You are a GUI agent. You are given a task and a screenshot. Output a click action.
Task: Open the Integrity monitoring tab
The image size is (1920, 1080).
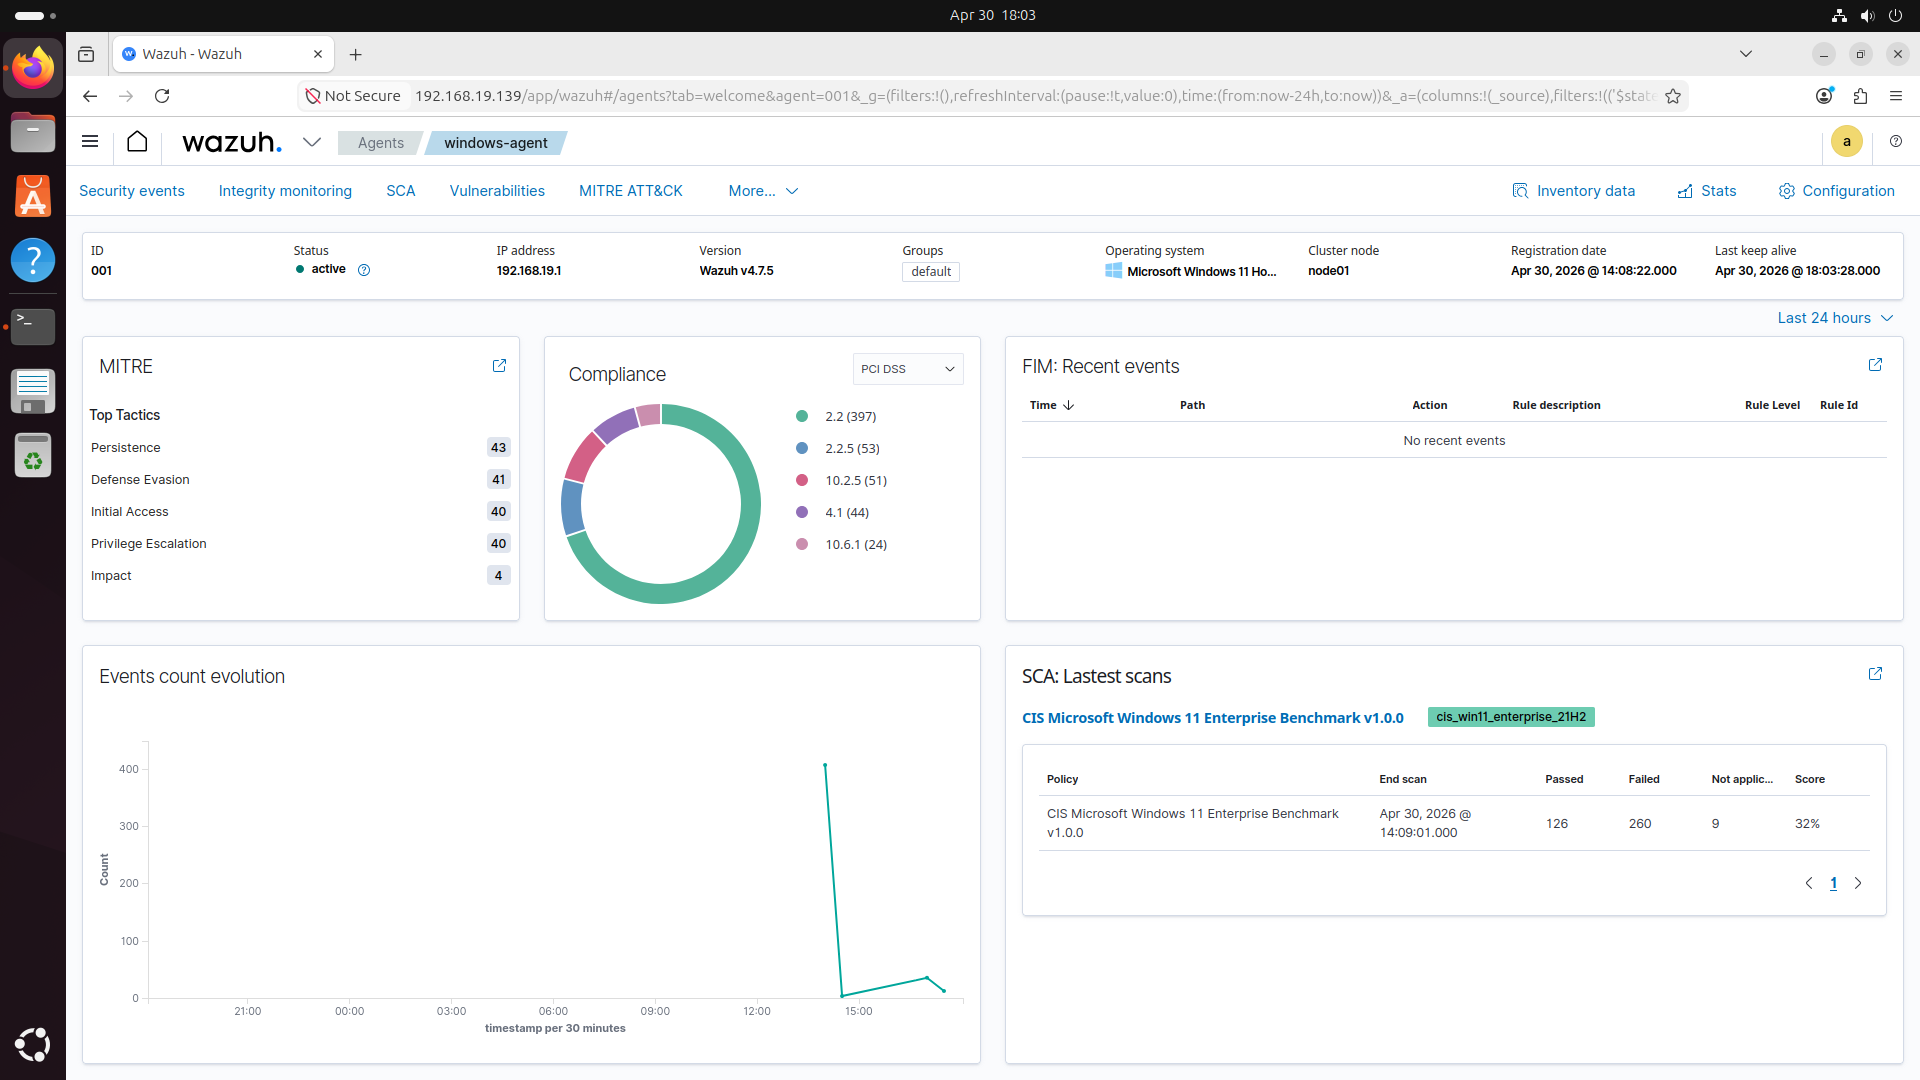[285, 191]
